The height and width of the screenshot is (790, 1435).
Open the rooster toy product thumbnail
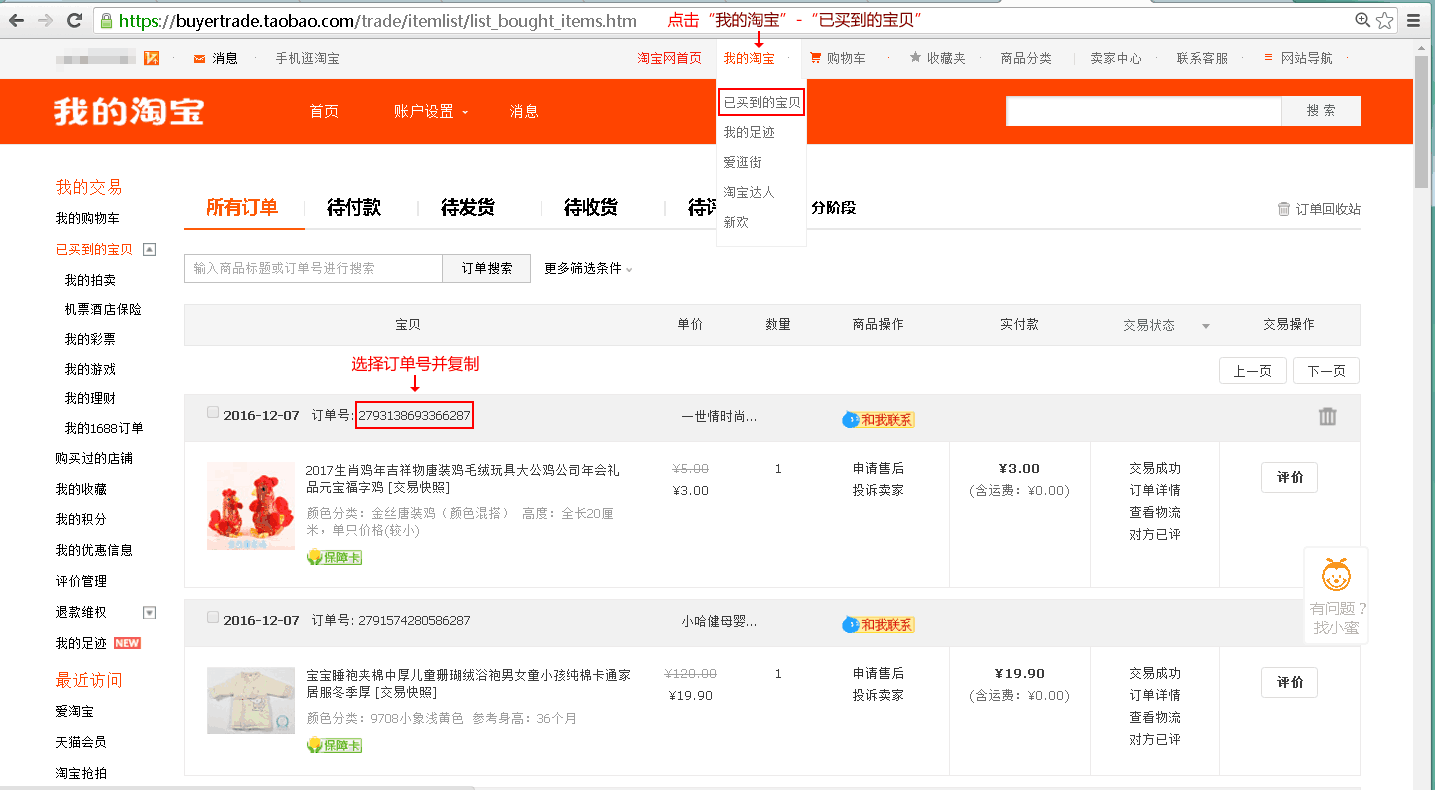pyautogui.click(x=251, y=506)
